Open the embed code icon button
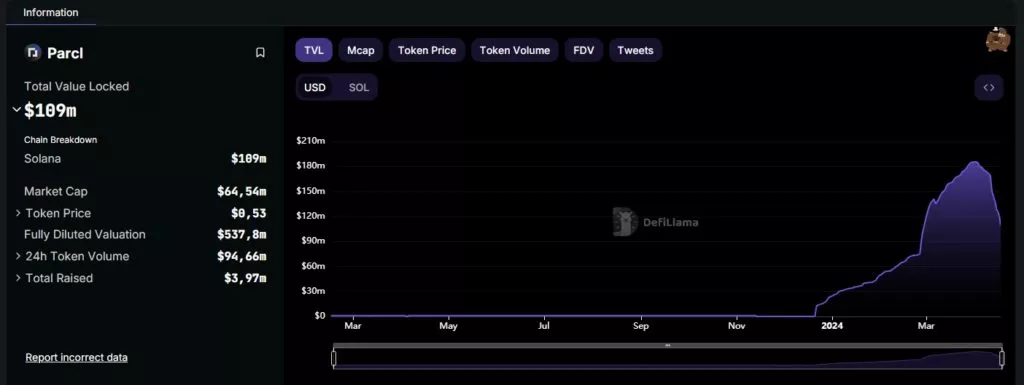The width and height of the screenshot is (1024, 385). [989, 87]
